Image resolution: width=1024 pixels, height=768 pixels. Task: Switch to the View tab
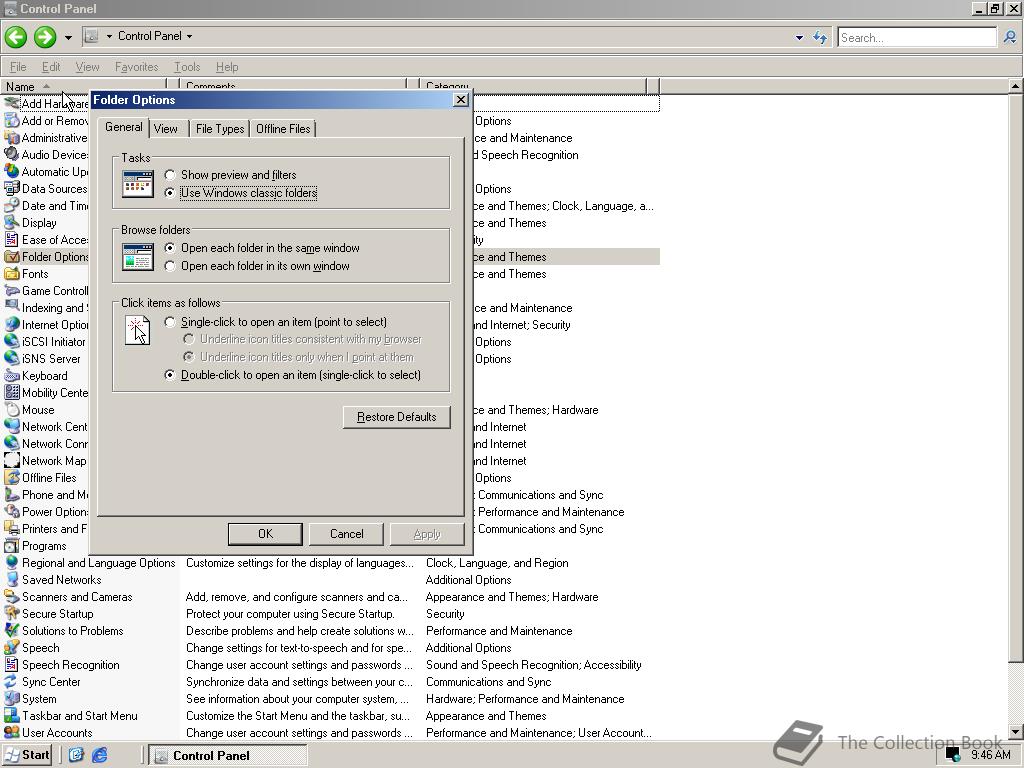[166, 129]
